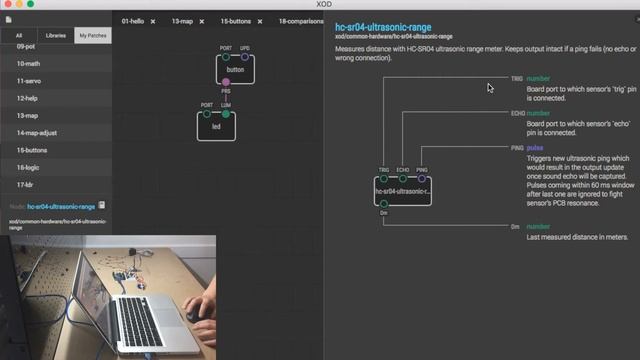Select the button node on canvas
This screenshot has height=360, width=640.
click(236, 70)
